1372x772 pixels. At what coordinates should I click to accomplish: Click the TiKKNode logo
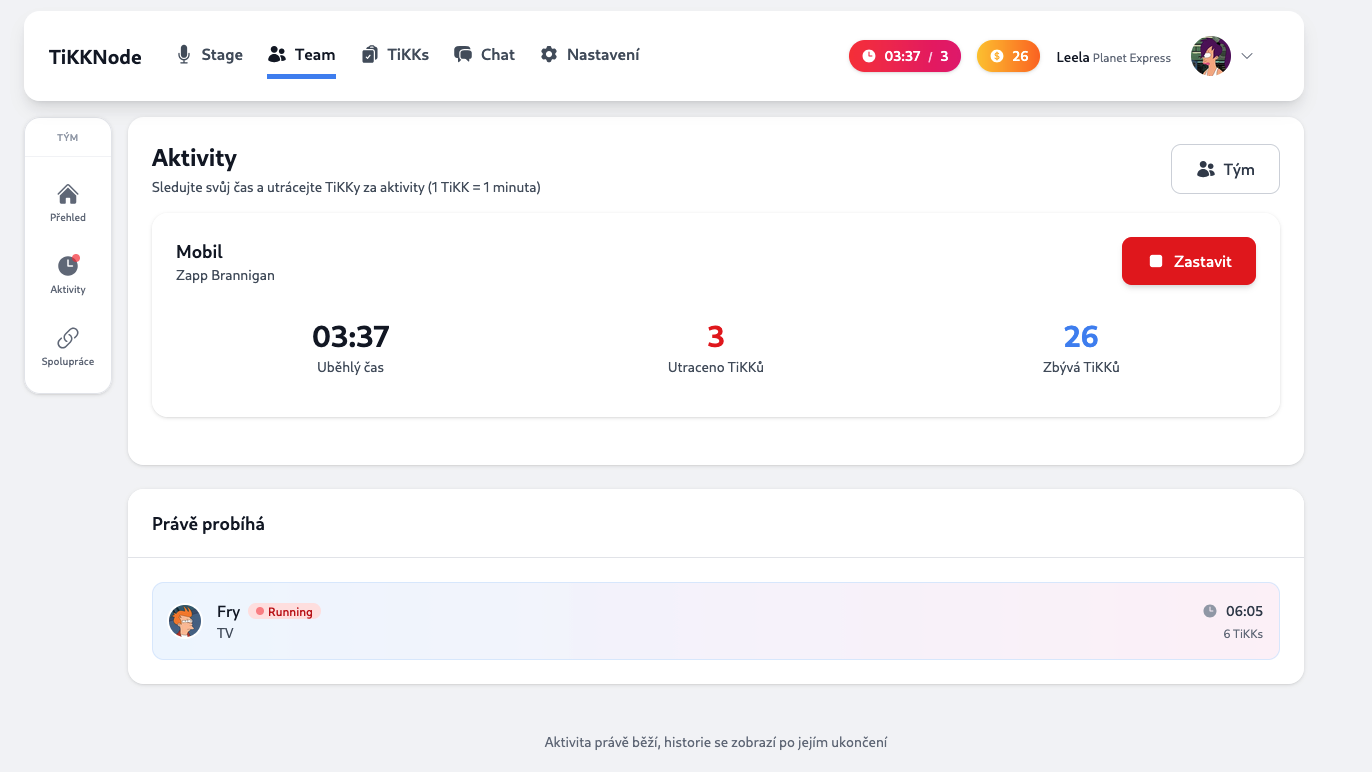click(95, 57)
